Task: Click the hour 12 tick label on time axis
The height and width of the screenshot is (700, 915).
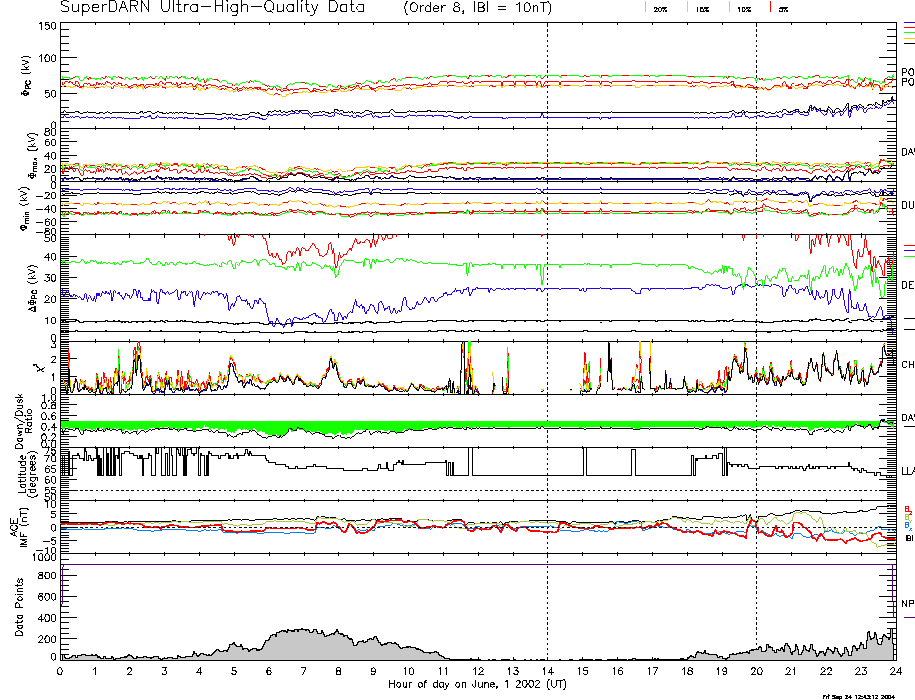Action: 478,672
